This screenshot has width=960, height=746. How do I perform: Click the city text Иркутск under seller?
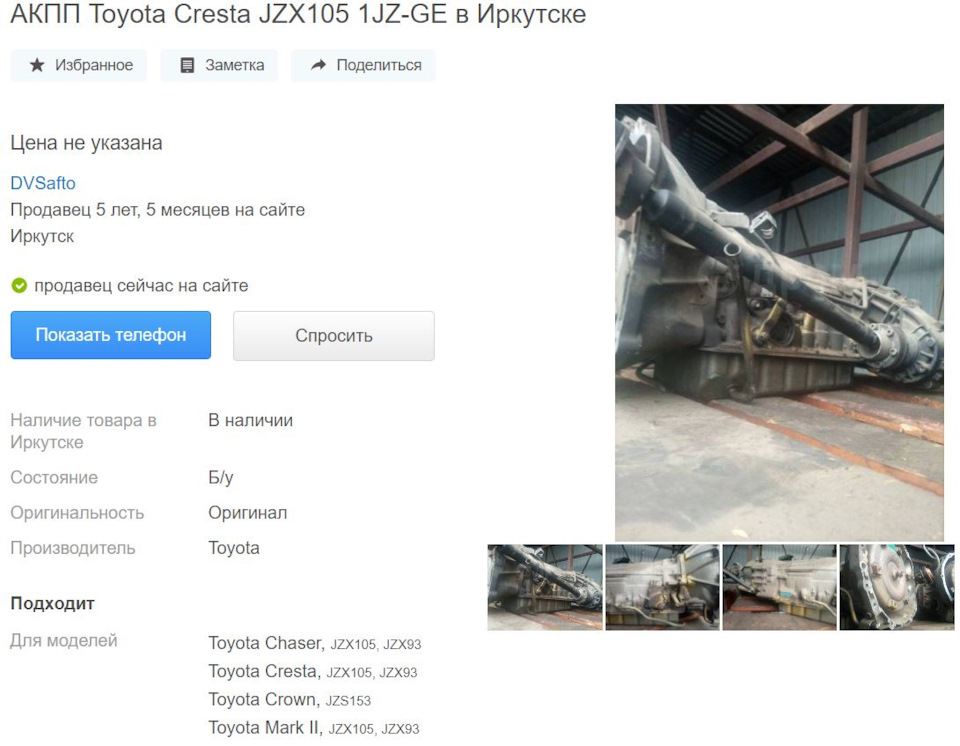tap(42, 236)
